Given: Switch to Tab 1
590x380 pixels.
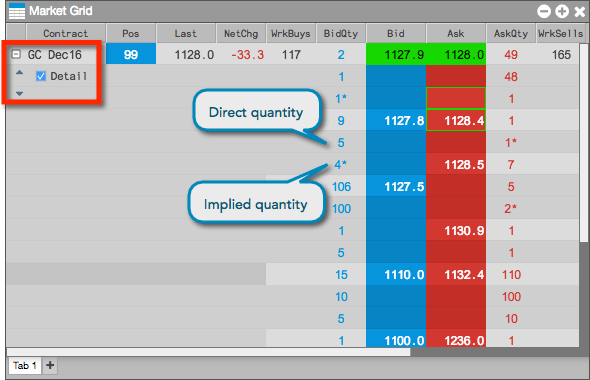Looking at the screenshot, I should (24, 365).
